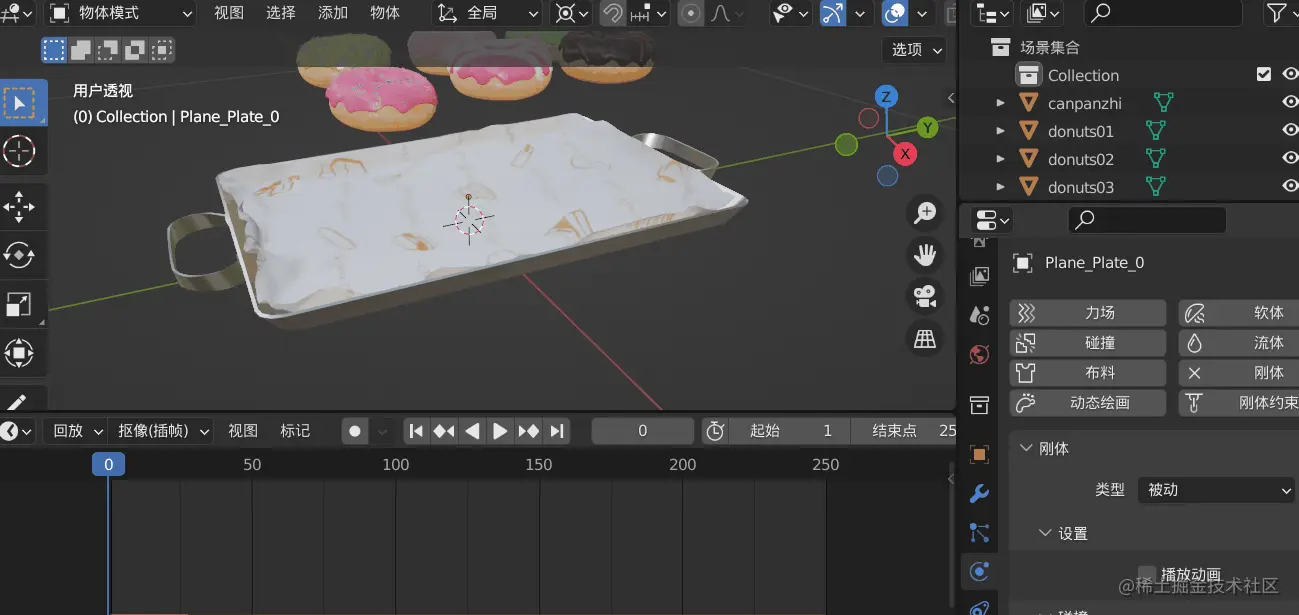Click perspective/orthographic grid icon
The height and width of the screenshot is (615, 1299).
tap(925, 339)
